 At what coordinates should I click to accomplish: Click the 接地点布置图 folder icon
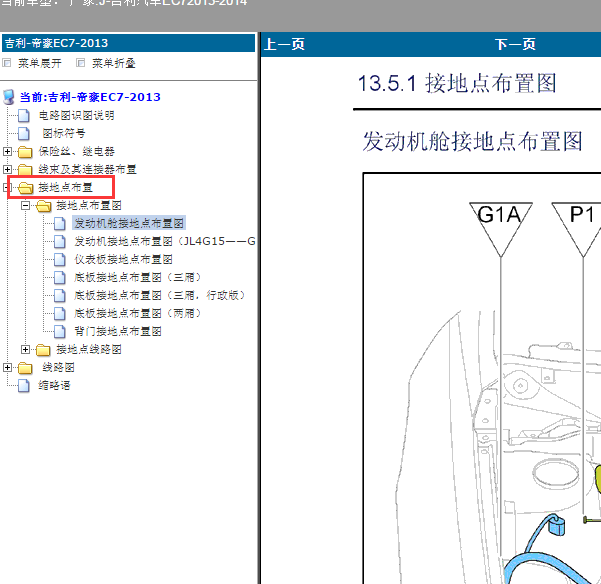pyautogui.click(x=44, y=206)
